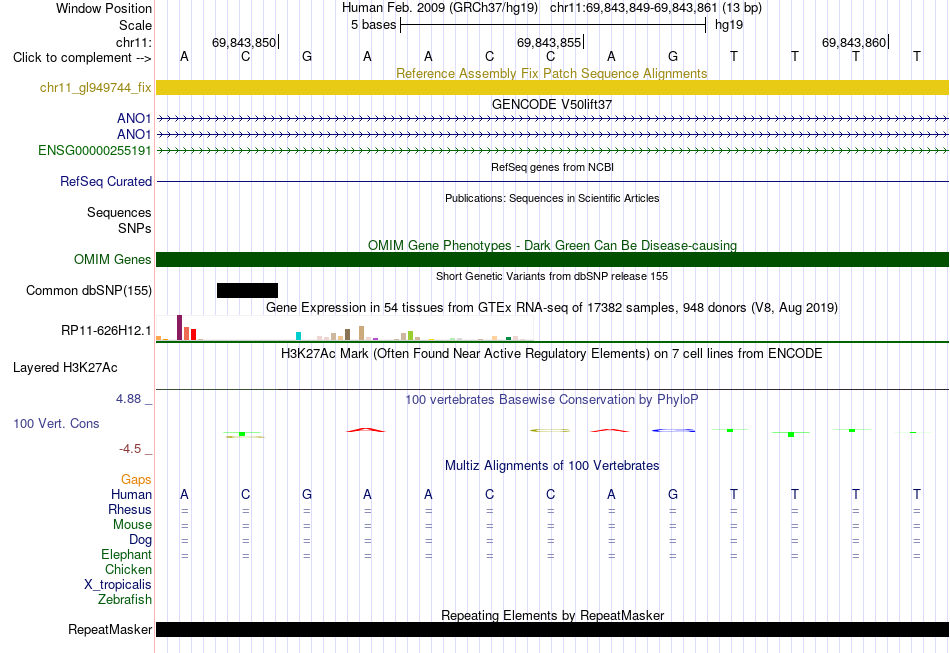Click the X_tropicalis species row label
Screen dimensions: 950x653
118,585
